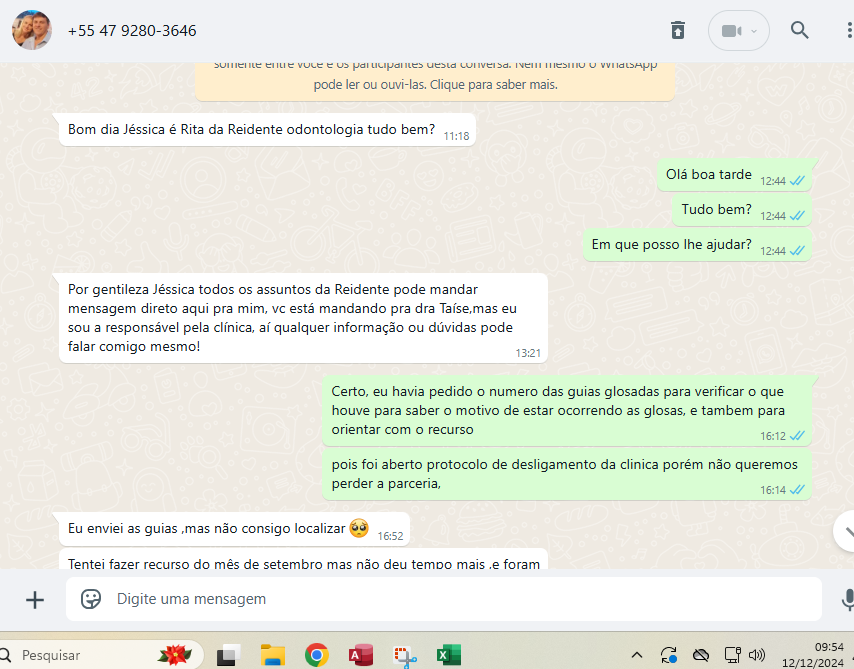This screenshot has height=669, width=854.
Task: Click the trash restore icon in chat header
Action: click(x=678, y=30)
